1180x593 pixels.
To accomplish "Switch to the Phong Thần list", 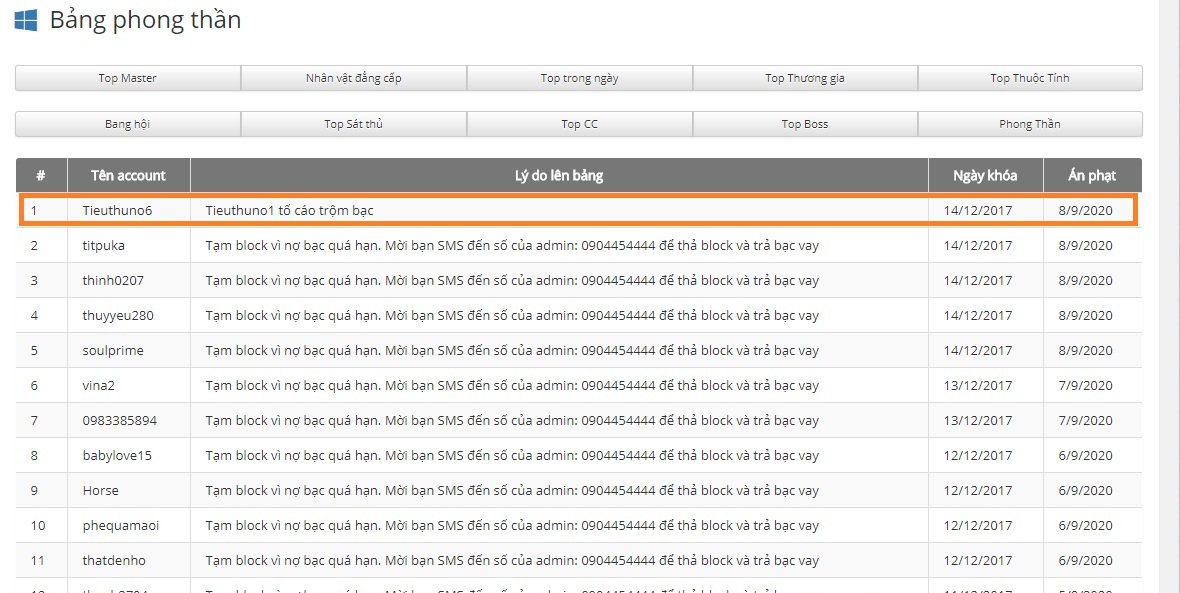I will [x=1030, y=124].
